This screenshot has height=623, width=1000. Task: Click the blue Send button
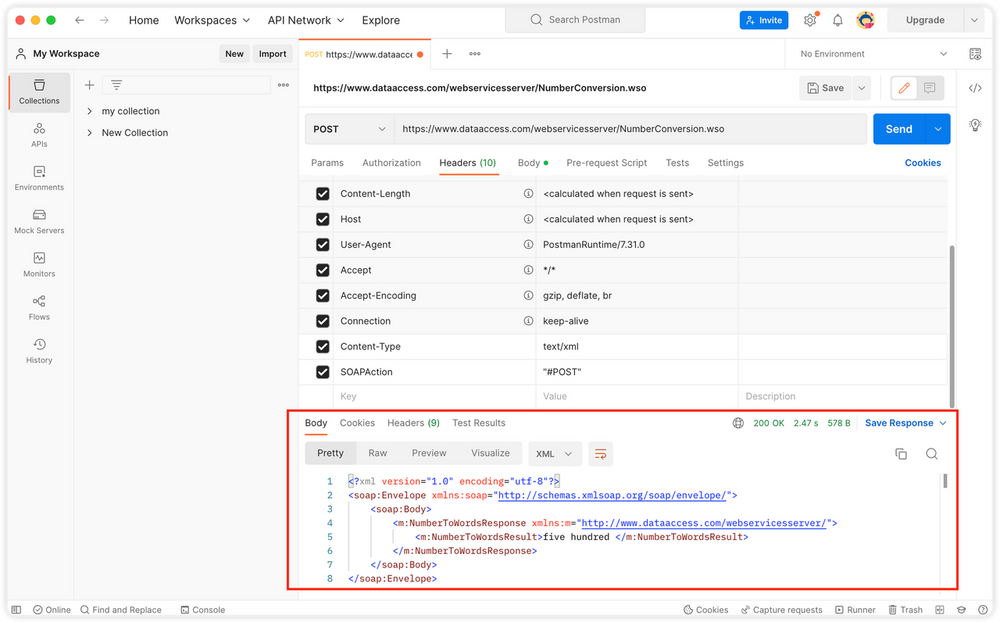pyautogui.click(x=898, y=129)
